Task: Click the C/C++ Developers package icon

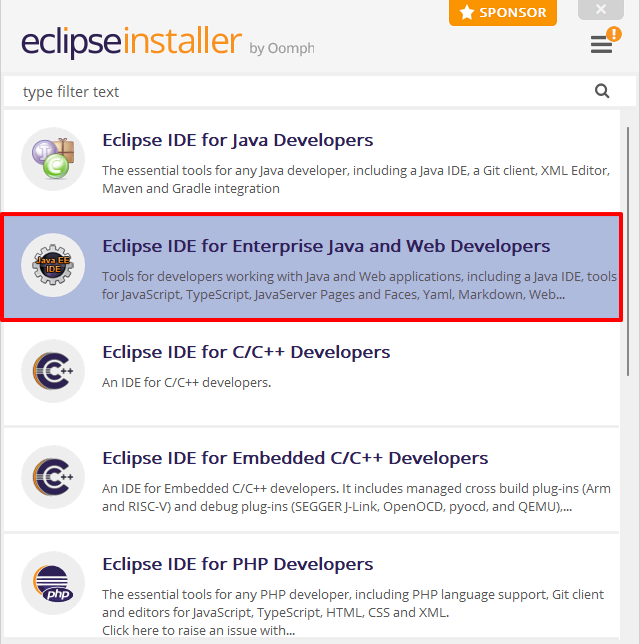Action: (x=53, y=371)
